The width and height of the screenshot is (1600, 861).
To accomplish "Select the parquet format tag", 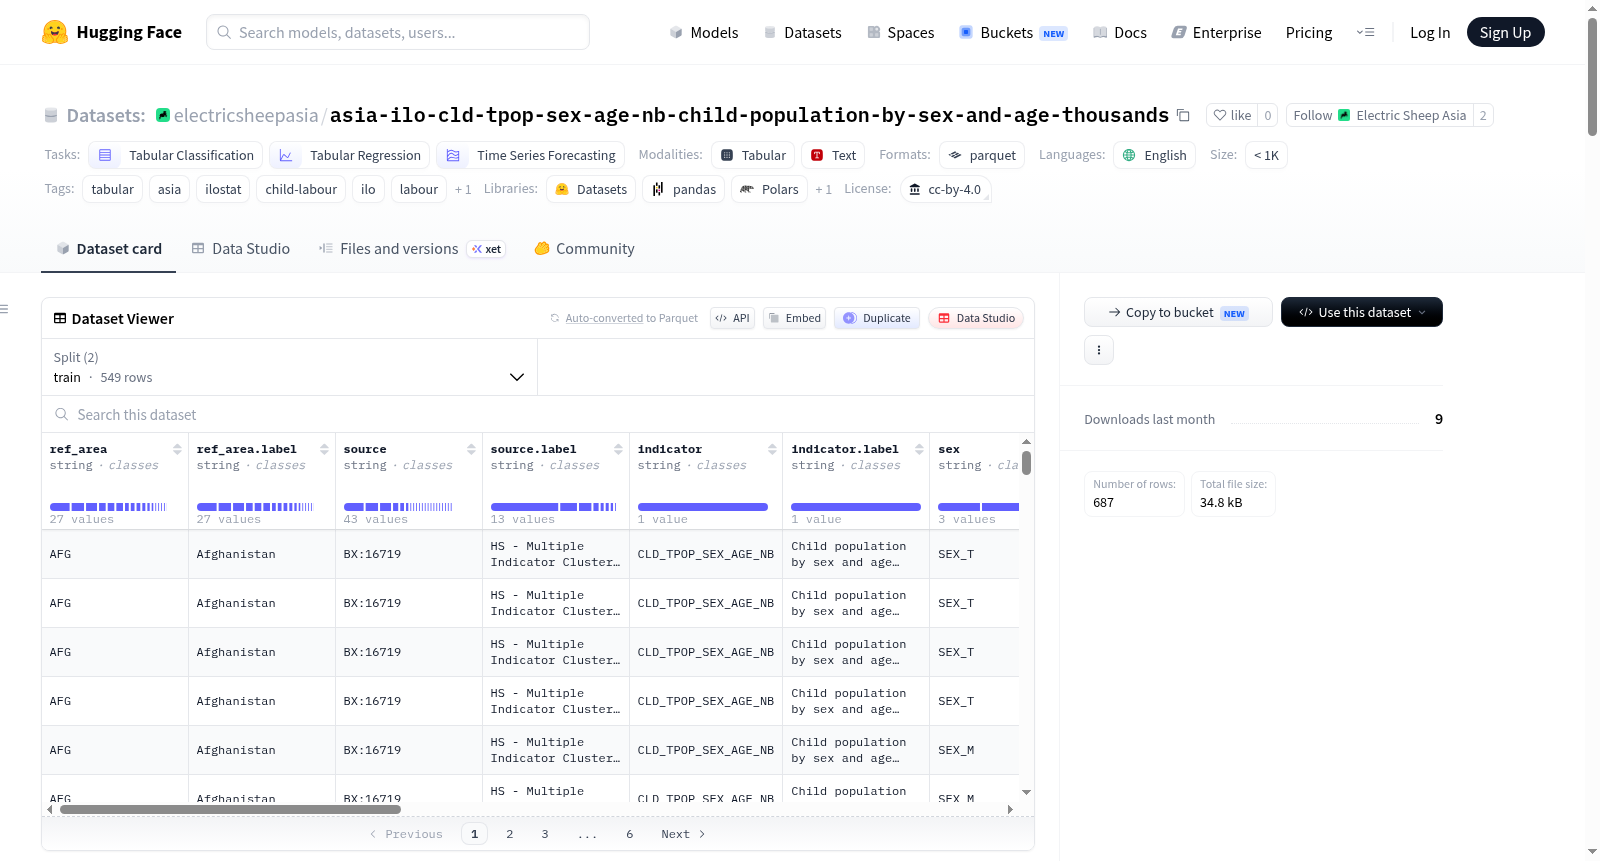I will (982, 155).
